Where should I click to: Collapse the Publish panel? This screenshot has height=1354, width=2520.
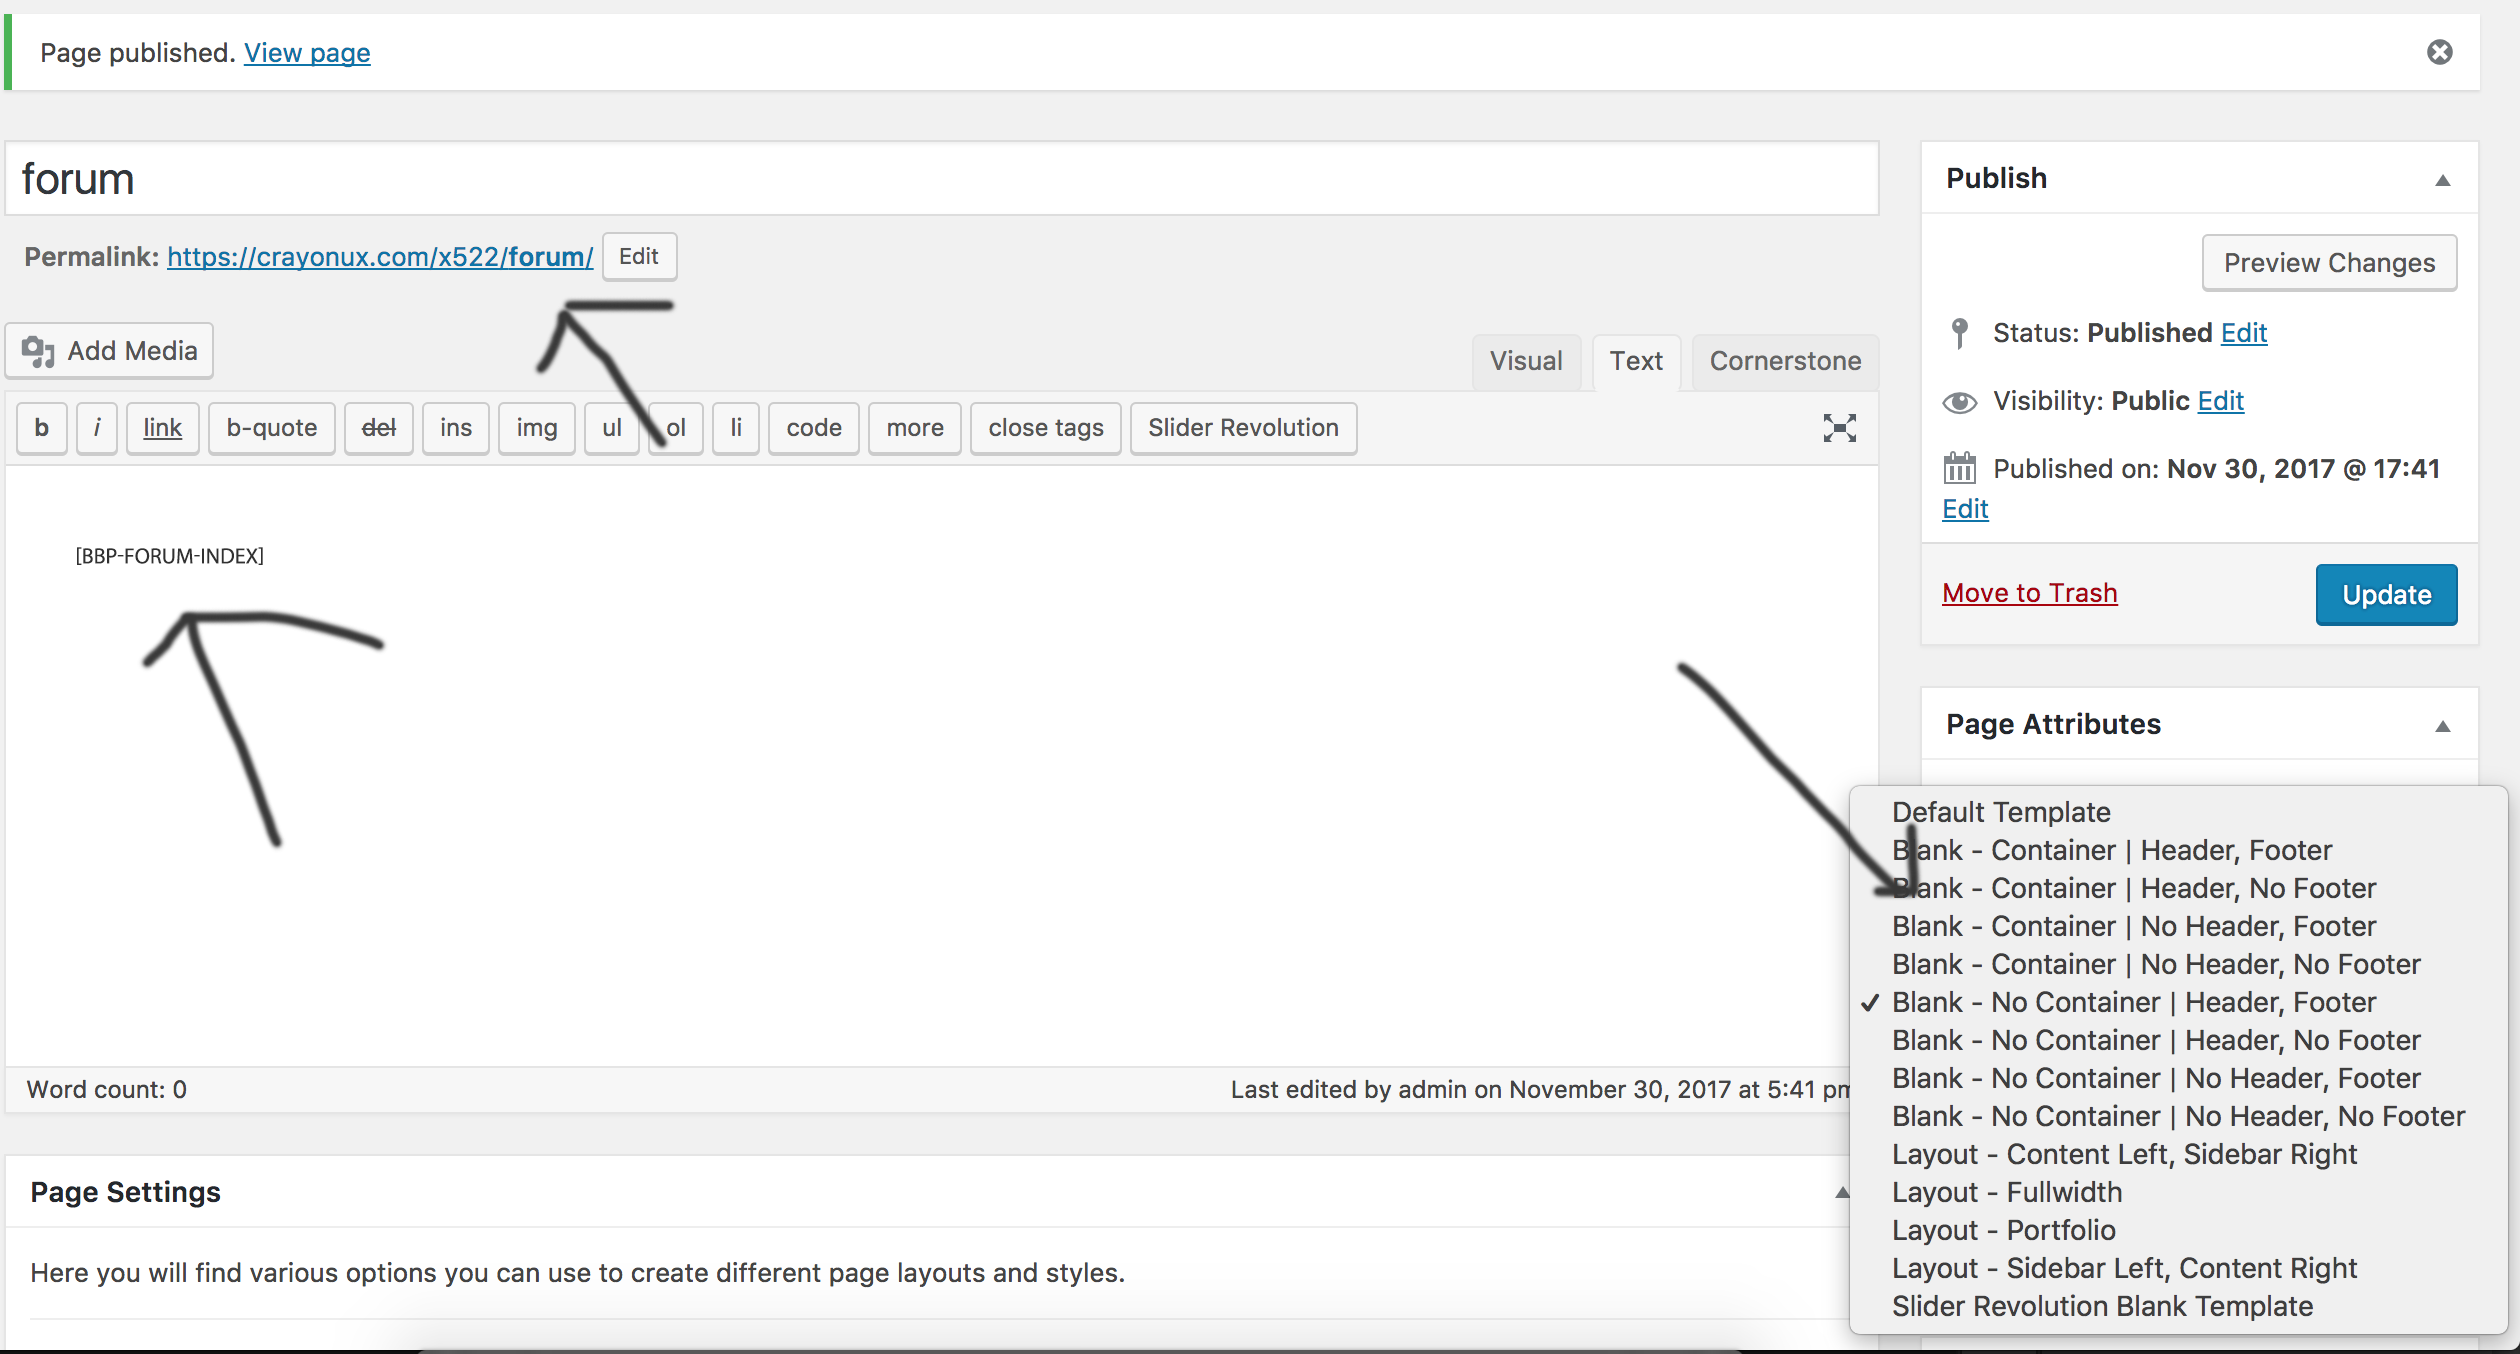[2442, 180]
